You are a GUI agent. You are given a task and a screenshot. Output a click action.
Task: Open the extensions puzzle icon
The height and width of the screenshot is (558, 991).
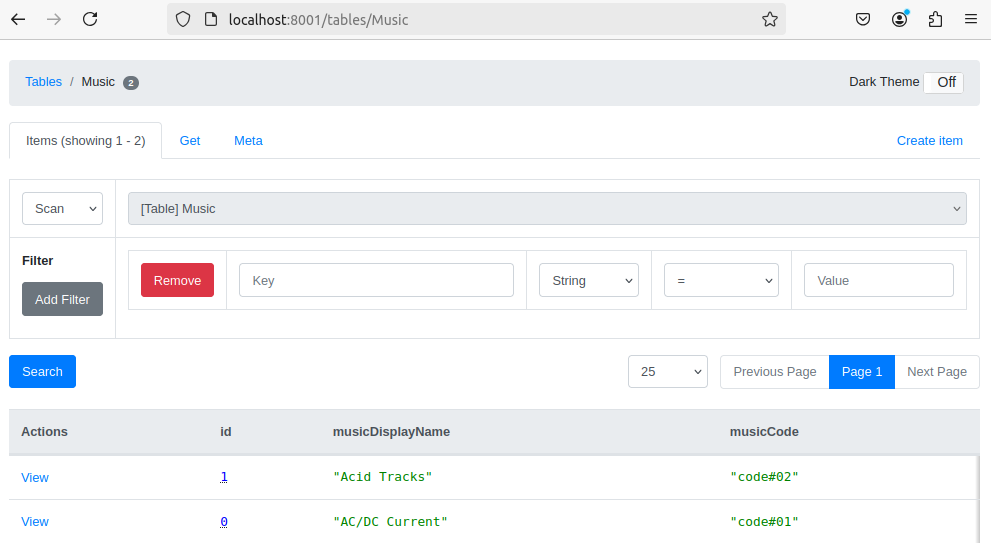pyautogui.click(x=935, y=20)
